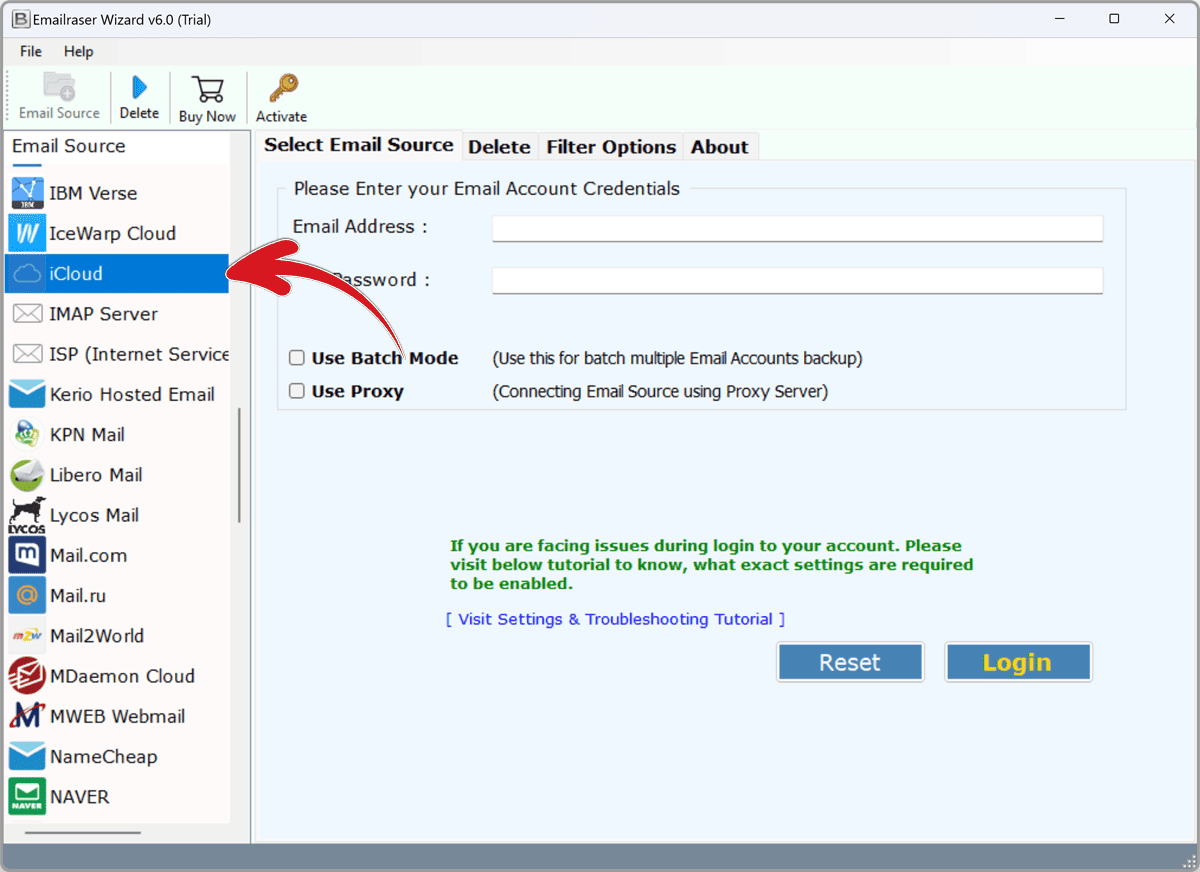The width and height of the screenshot is (1200, 872).
Task: Click the "IMAP Server" text row
Action: click(x=103, y=314)
